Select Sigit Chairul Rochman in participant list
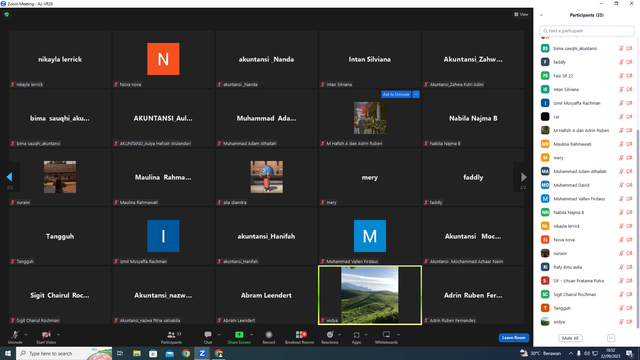The height and width of the screenshot is (360, 640). click(586, 294)
